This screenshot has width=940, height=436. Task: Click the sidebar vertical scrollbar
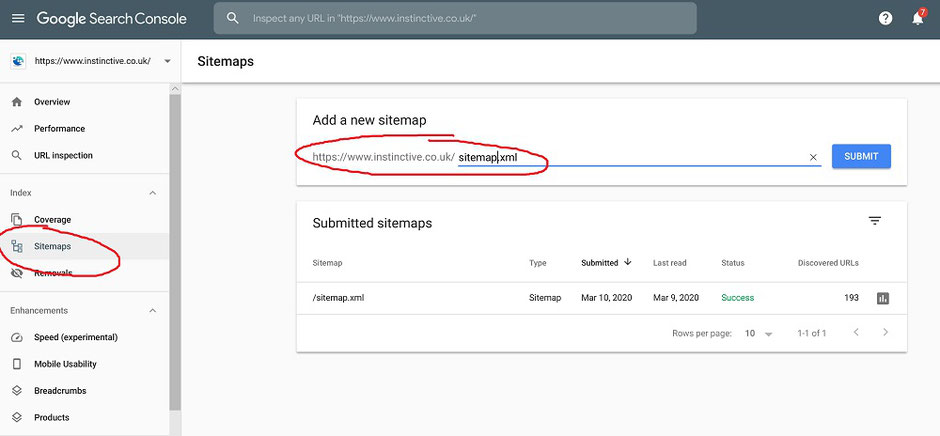(x=175, y=252)
